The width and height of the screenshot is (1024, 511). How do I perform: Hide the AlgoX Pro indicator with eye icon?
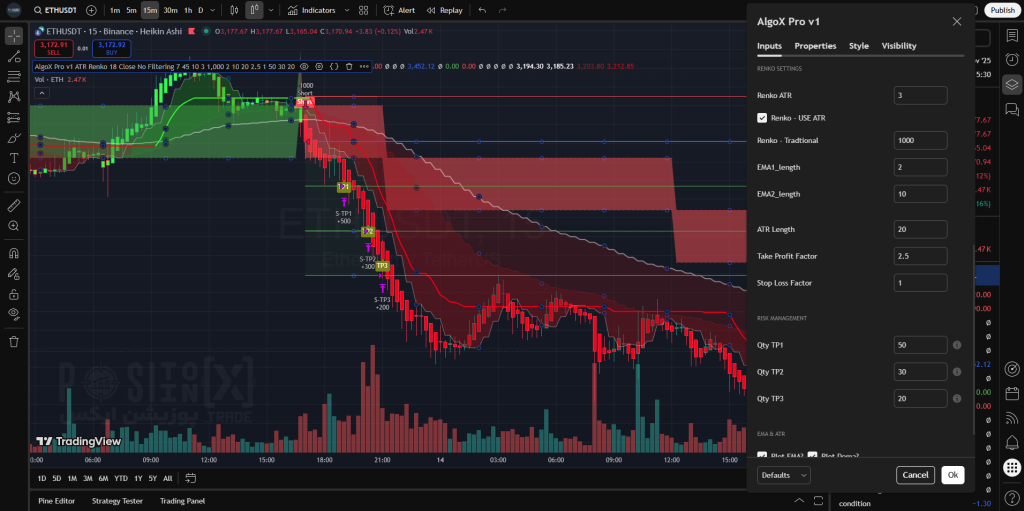304,66
